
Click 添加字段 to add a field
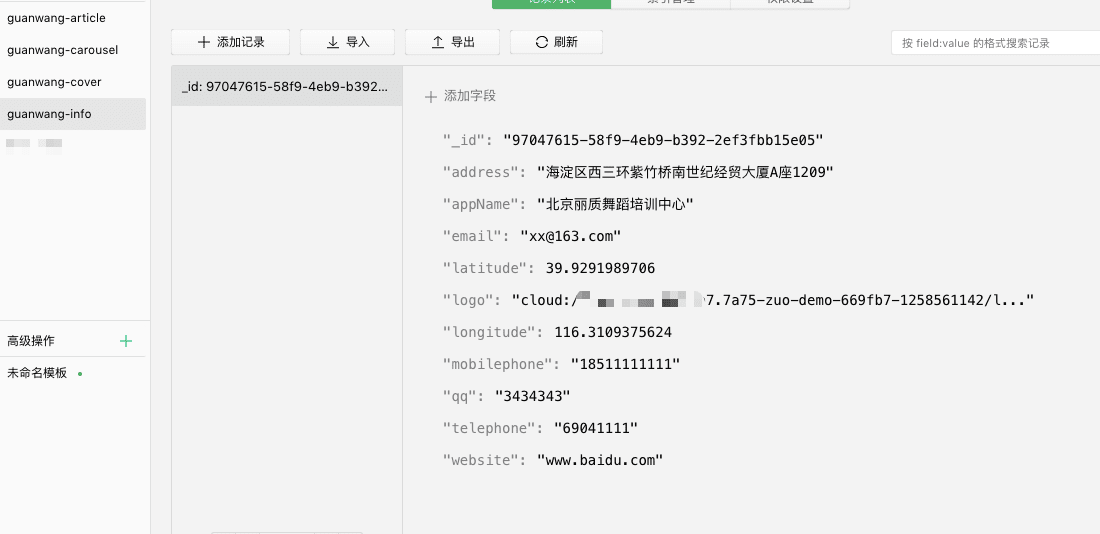(460, 96)
